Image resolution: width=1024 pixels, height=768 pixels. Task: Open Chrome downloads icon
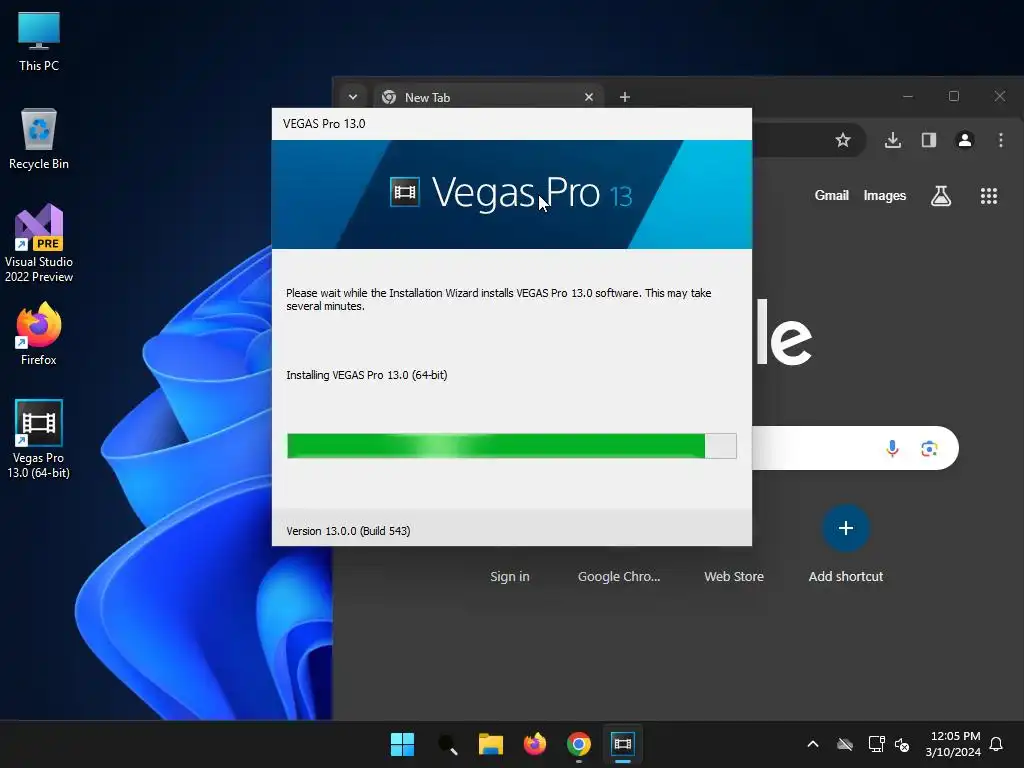tap(893, 140)
